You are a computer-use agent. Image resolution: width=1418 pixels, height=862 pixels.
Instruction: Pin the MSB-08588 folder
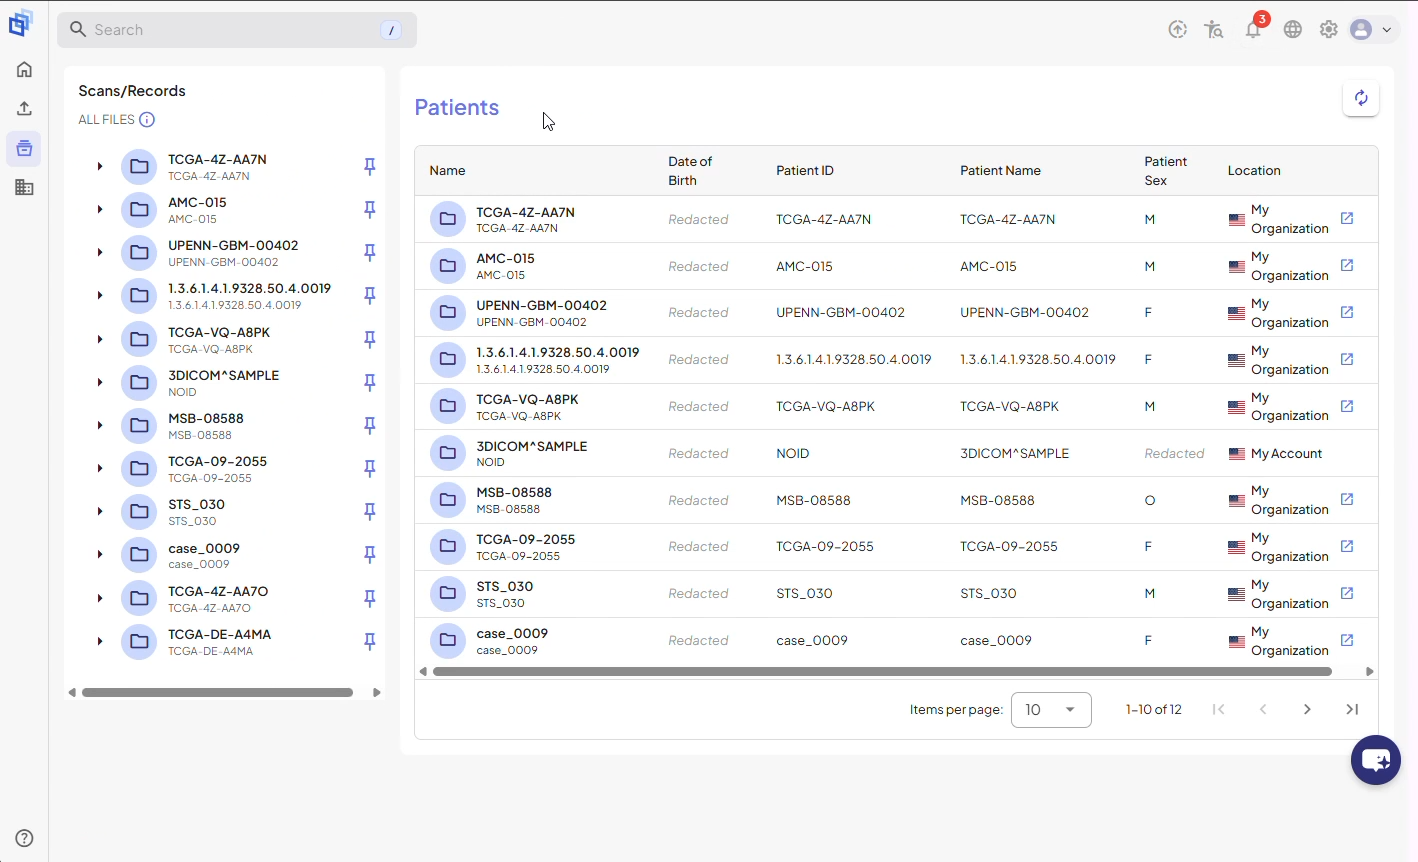tap(370, 426)
